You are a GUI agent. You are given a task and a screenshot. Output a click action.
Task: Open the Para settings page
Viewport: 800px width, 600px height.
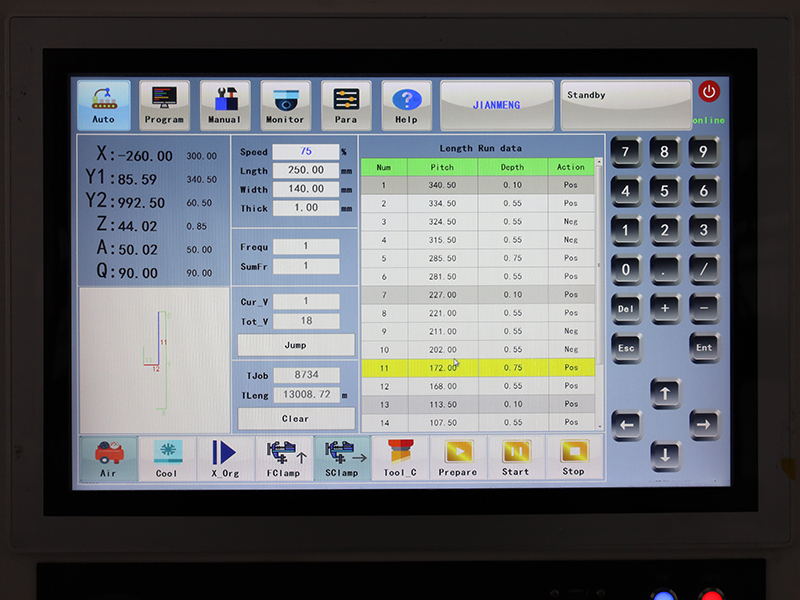346,105
